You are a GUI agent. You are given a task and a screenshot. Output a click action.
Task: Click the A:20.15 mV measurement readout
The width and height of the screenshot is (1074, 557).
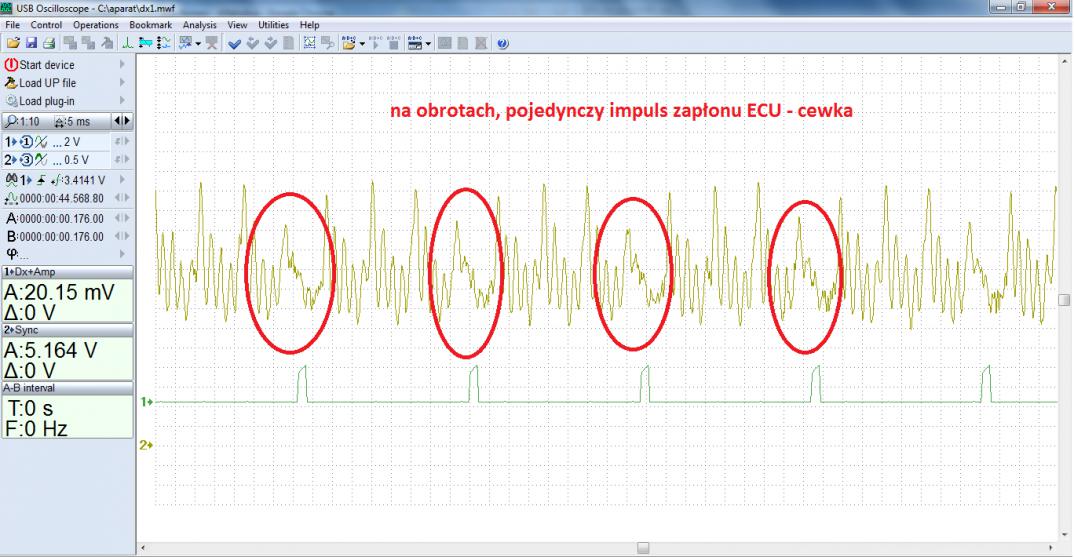click(x=59, y=293)
